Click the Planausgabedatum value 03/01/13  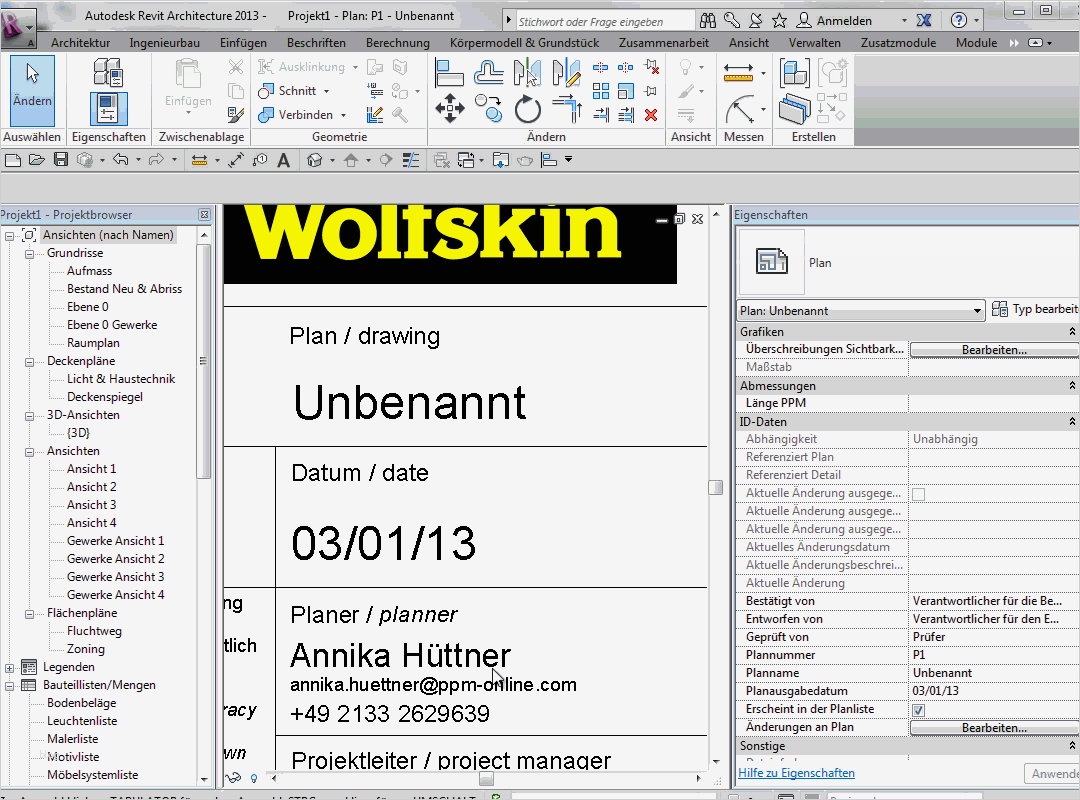[x=994, y=691]
